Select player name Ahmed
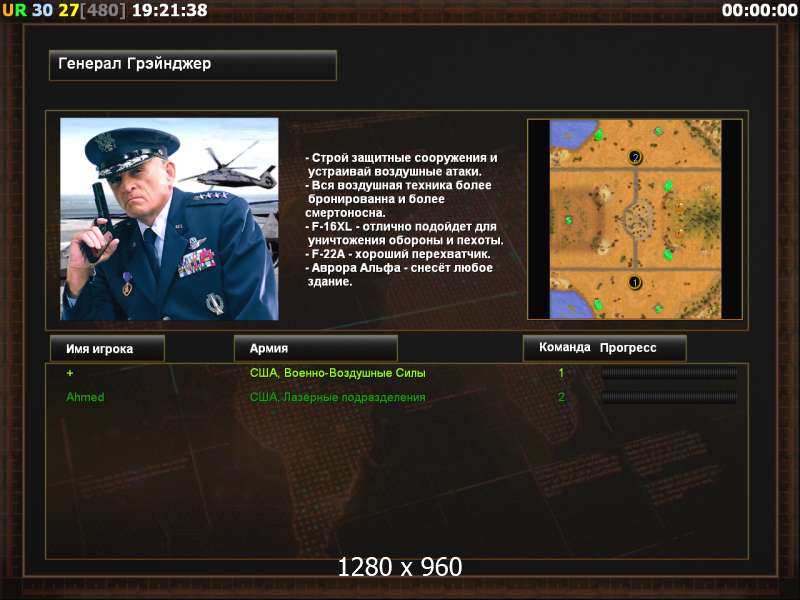This screenshot has height=600, width=800. click(85, 397)
